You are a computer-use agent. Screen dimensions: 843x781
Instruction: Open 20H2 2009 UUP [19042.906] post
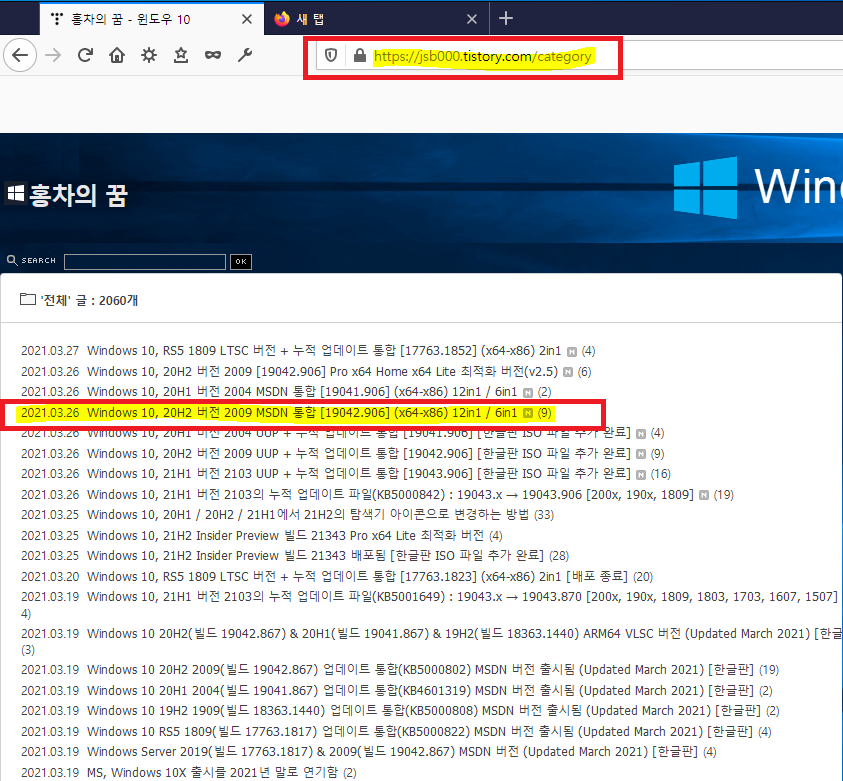(359, 454)
